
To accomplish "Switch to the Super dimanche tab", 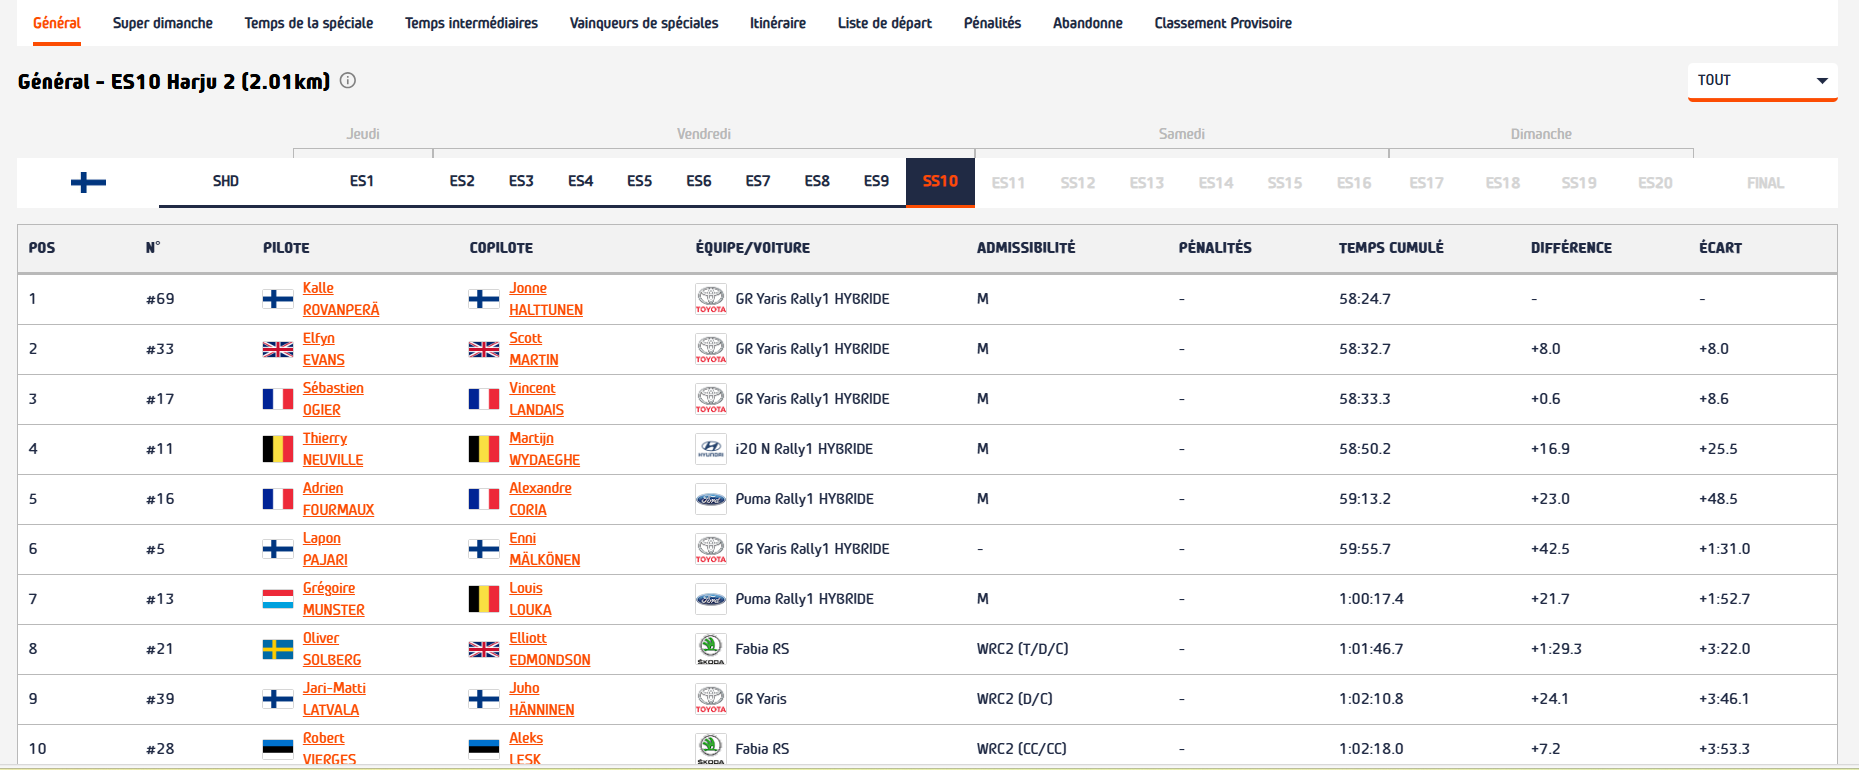I will tap(163, 23).
